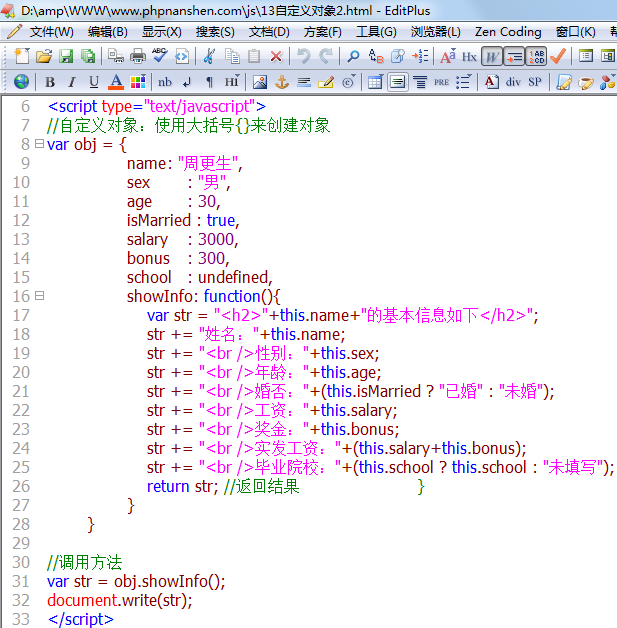Click line number 29 in gutter
Image resolution: width=617 pixels, height=628 pixels.
21,543
